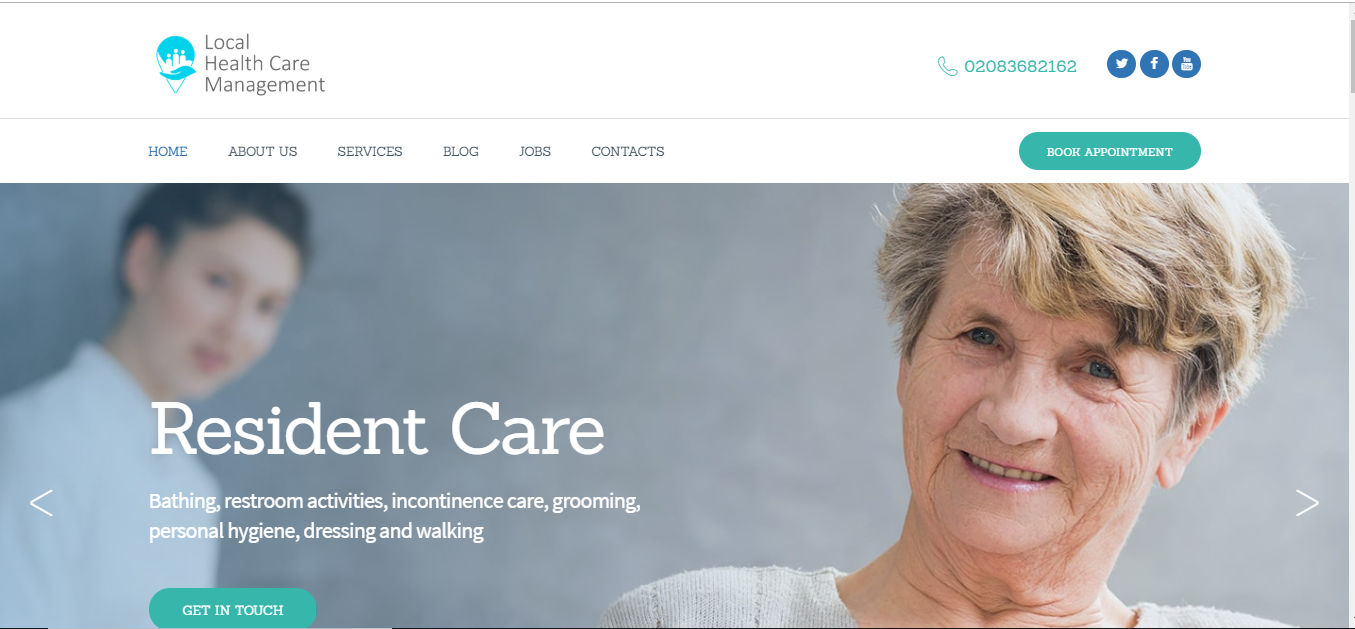Open the About Us page
1355x629 pixels.
tap(263, 152)
